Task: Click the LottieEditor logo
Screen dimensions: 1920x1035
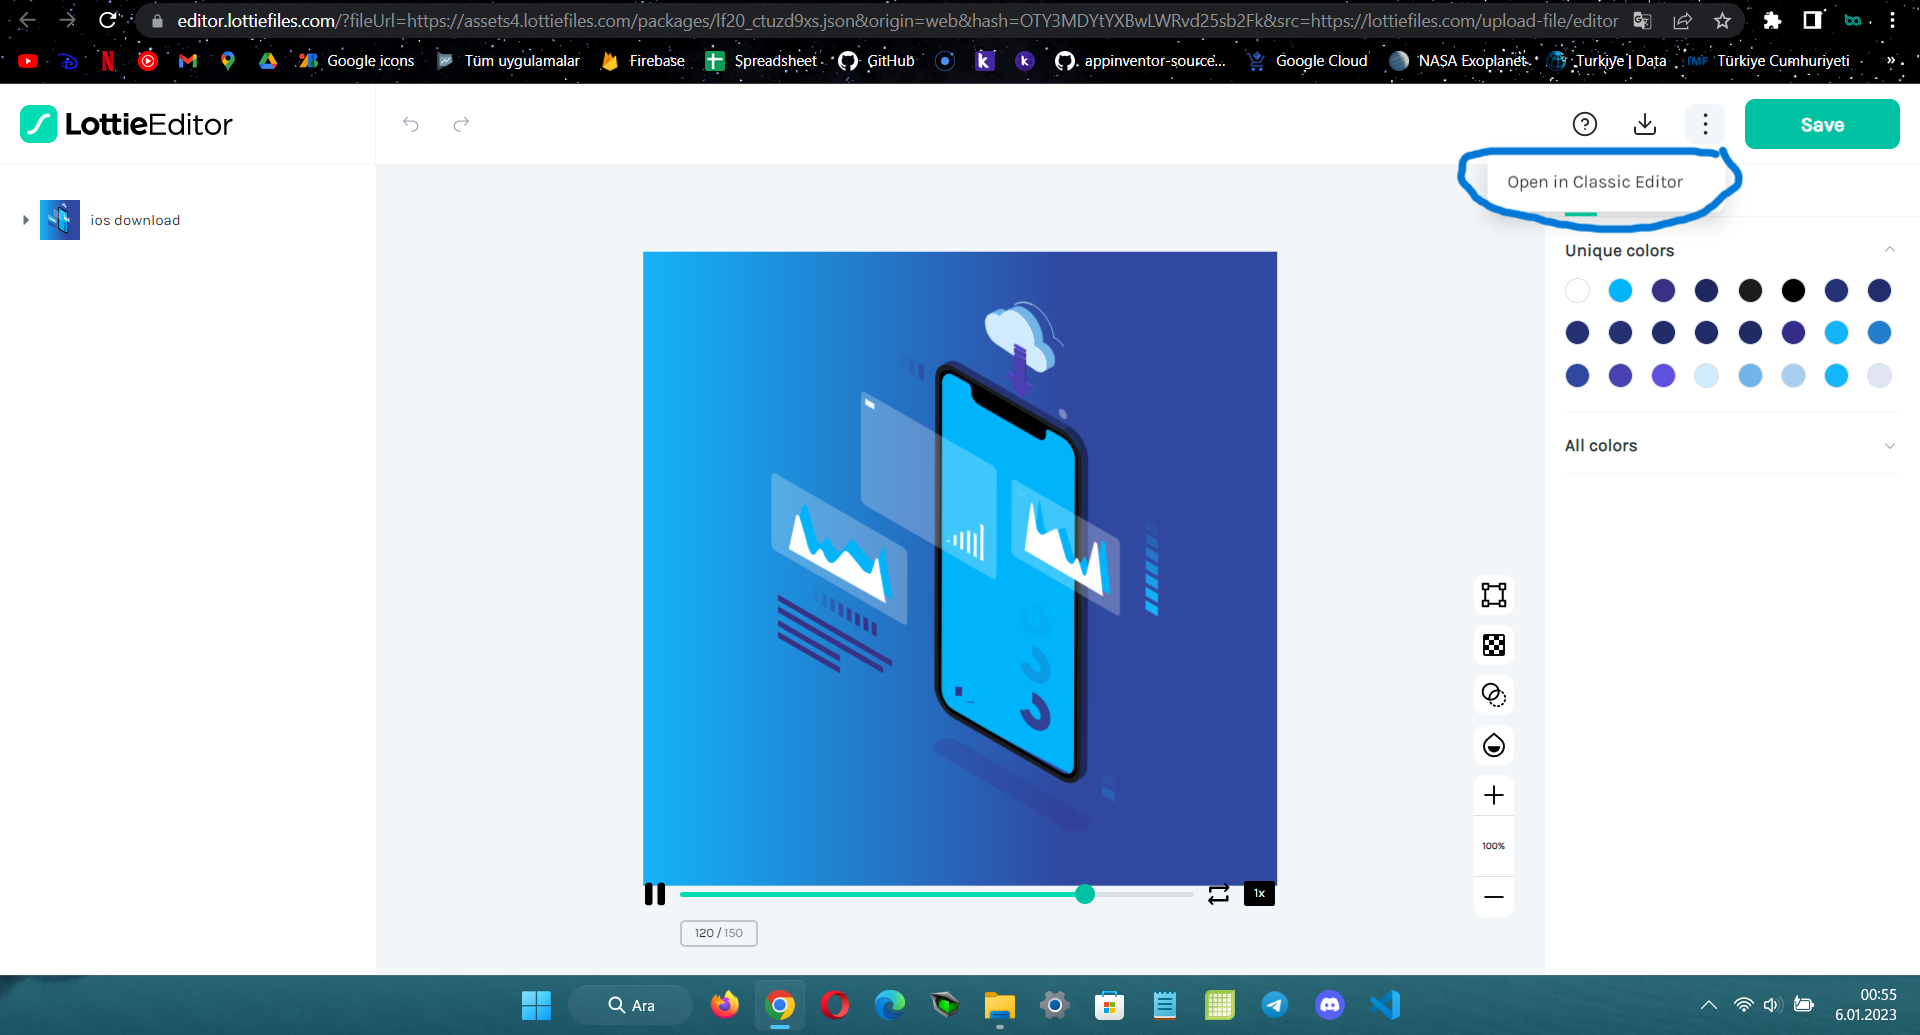Action: [x=126, y=124]
